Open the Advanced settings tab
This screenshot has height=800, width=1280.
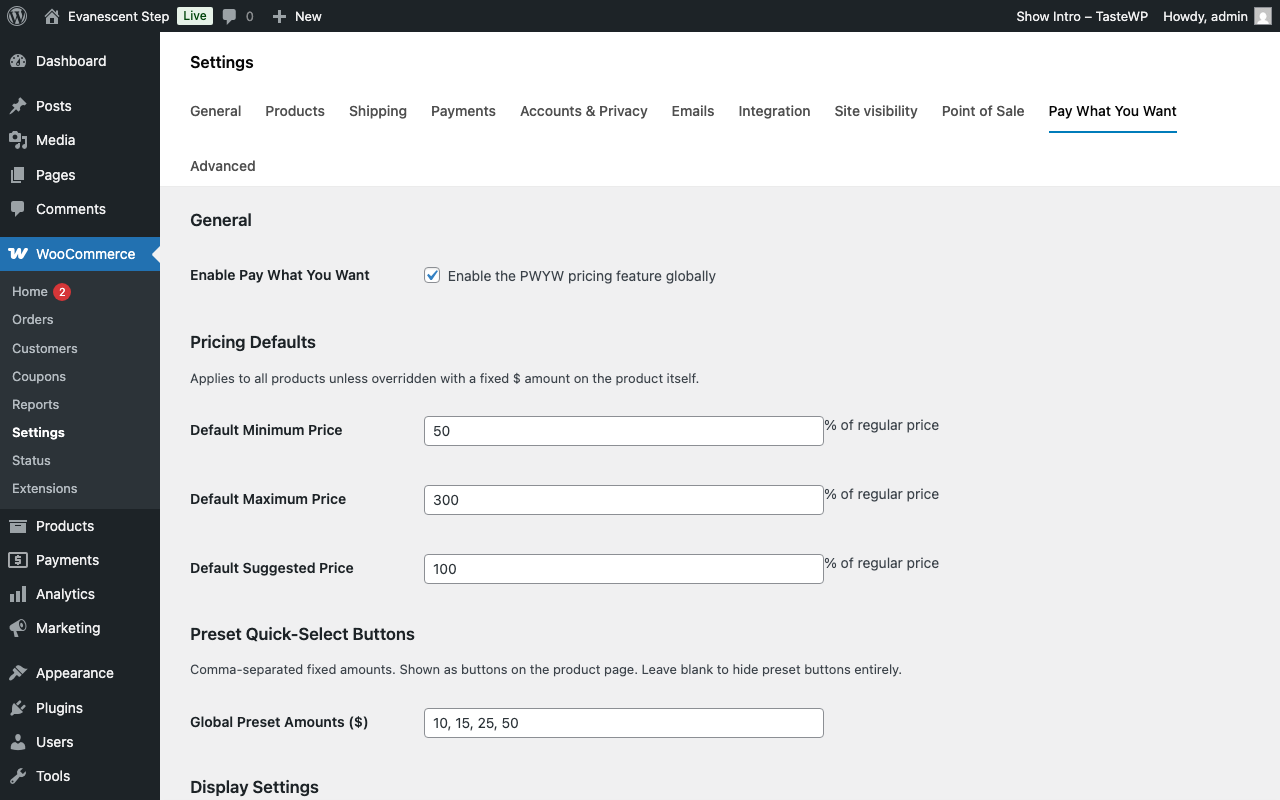(x=223, y=166)
